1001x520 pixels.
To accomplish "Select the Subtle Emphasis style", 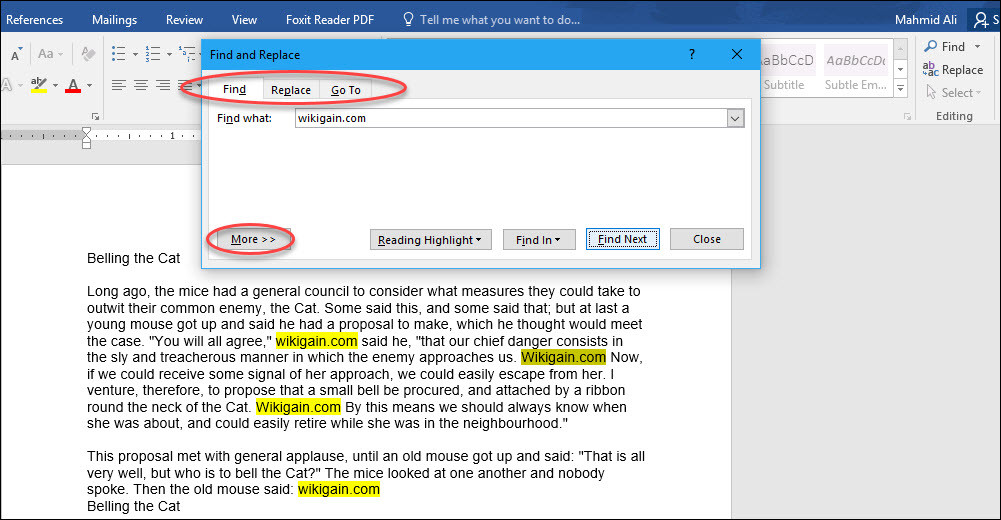I will [x=855, y=69].
